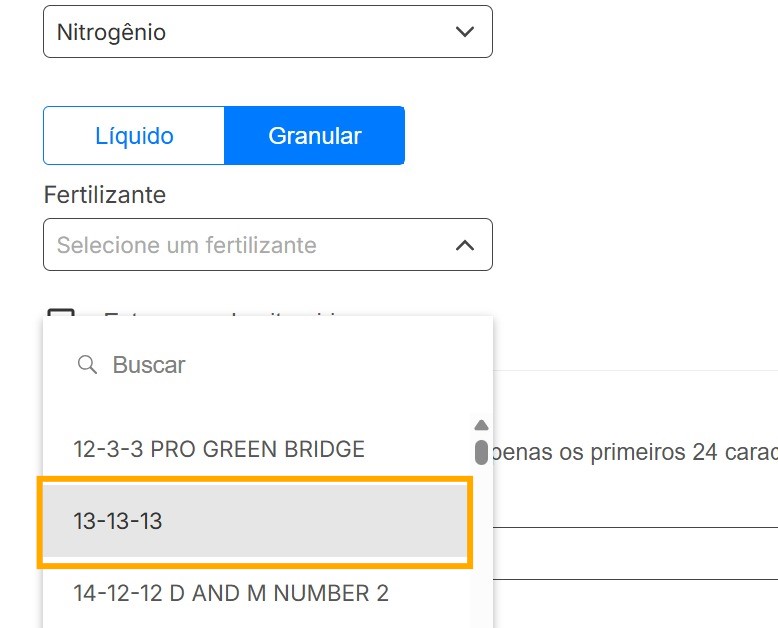The width and height of the screenshot is (778, 628).
Task: Click the Buscar search field
Action: click(x=280, y=365)
